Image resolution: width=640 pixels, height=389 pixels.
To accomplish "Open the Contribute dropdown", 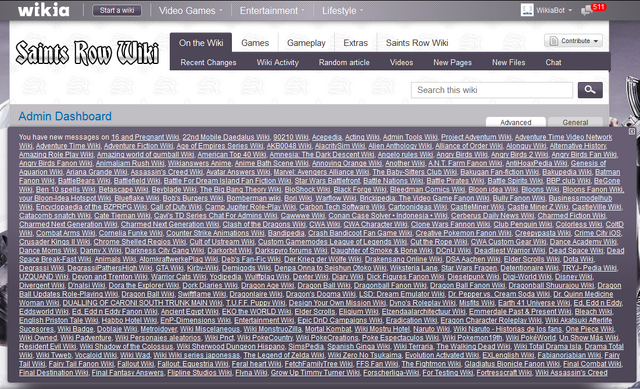I will pos(573,41).
